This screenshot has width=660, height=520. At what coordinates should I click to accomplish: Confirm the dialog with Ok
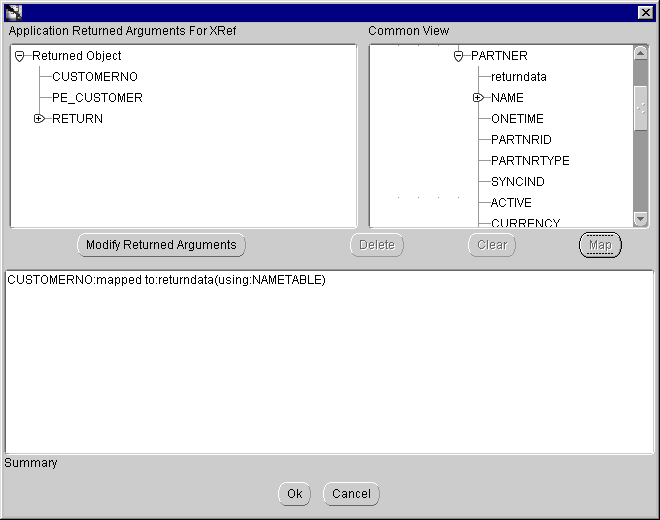click(x=294, y=493)
